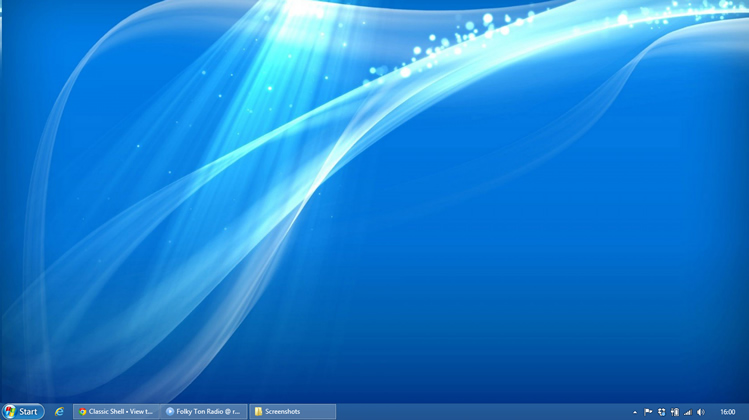Click the play icon on Folky Ton Radio button
The image size is (749, 420).
click(x=170, y=411)
